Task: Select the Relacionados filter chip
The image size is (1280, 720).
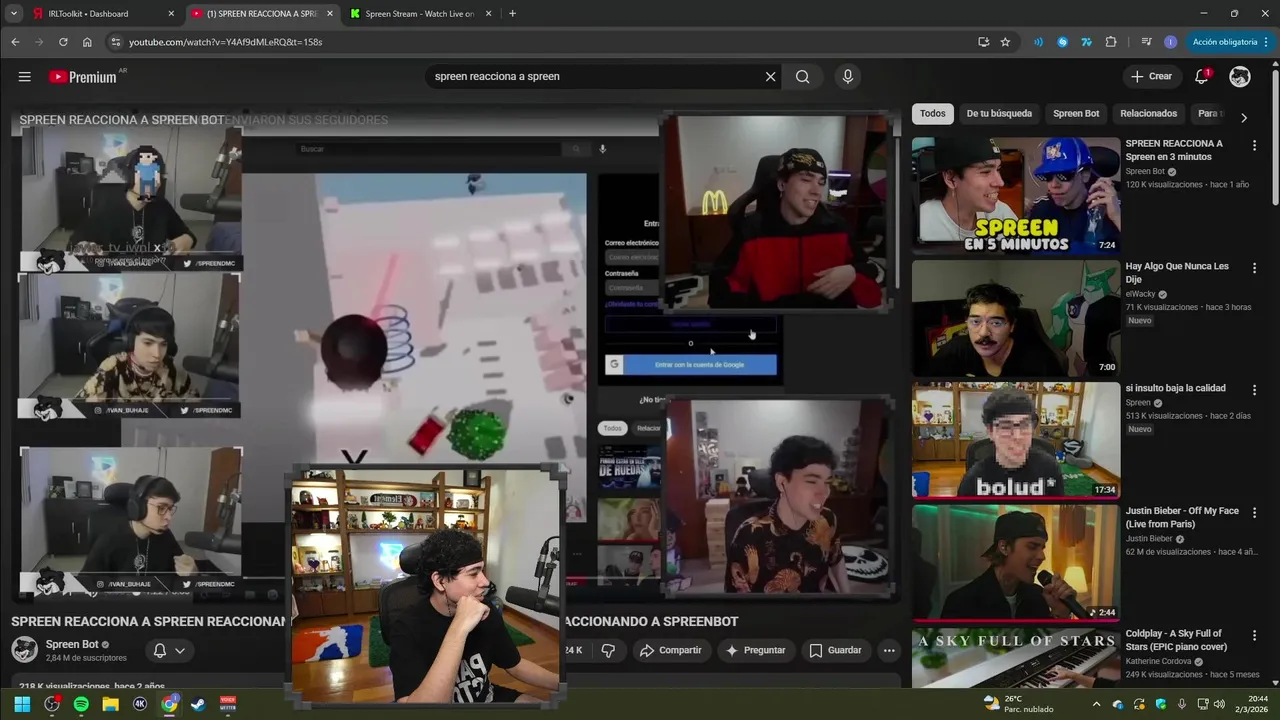Action: coord(1148,114)
